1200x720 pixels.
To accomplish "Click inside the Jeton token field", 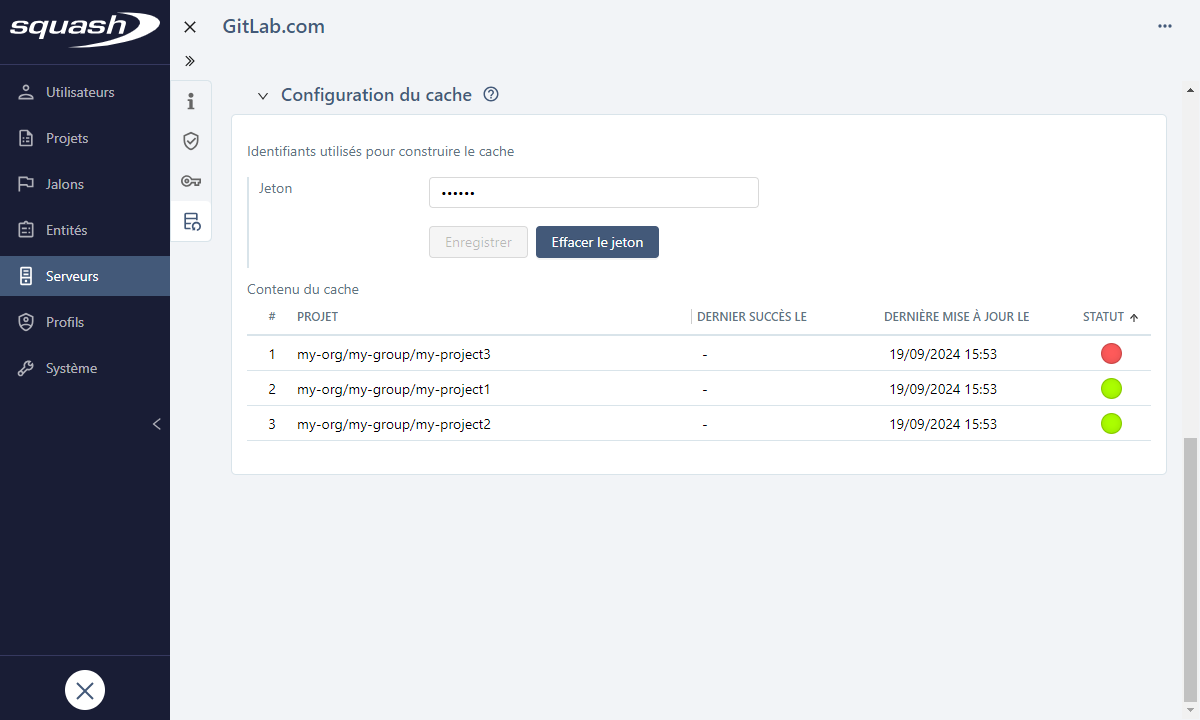I will 593,192.
